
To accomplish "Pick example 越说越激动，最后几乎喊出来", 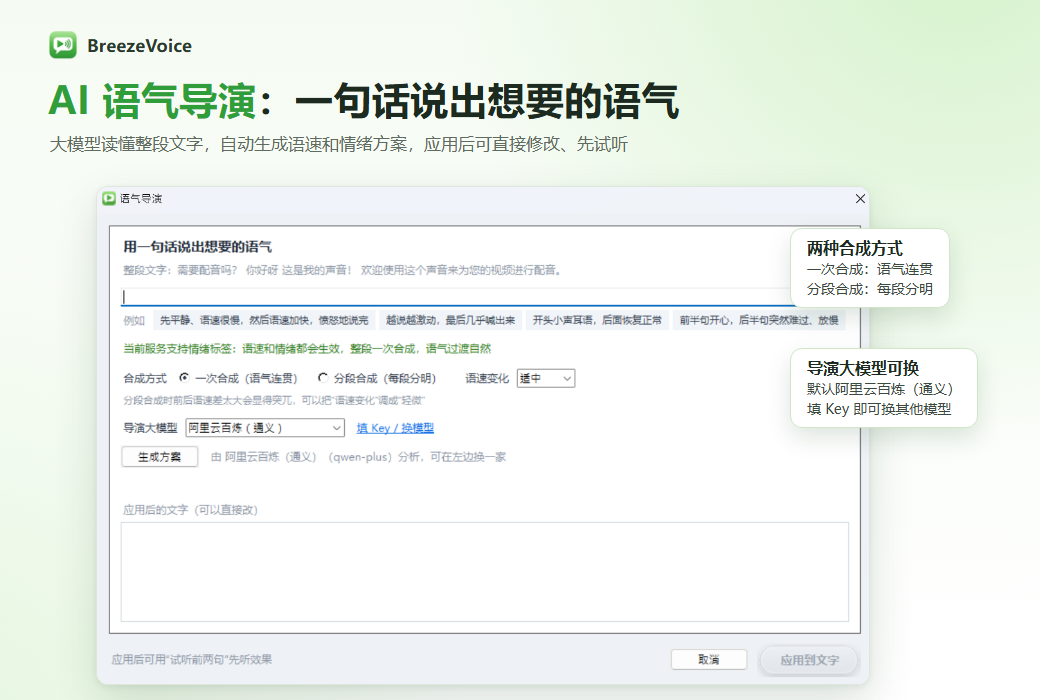I will (450, 320).
